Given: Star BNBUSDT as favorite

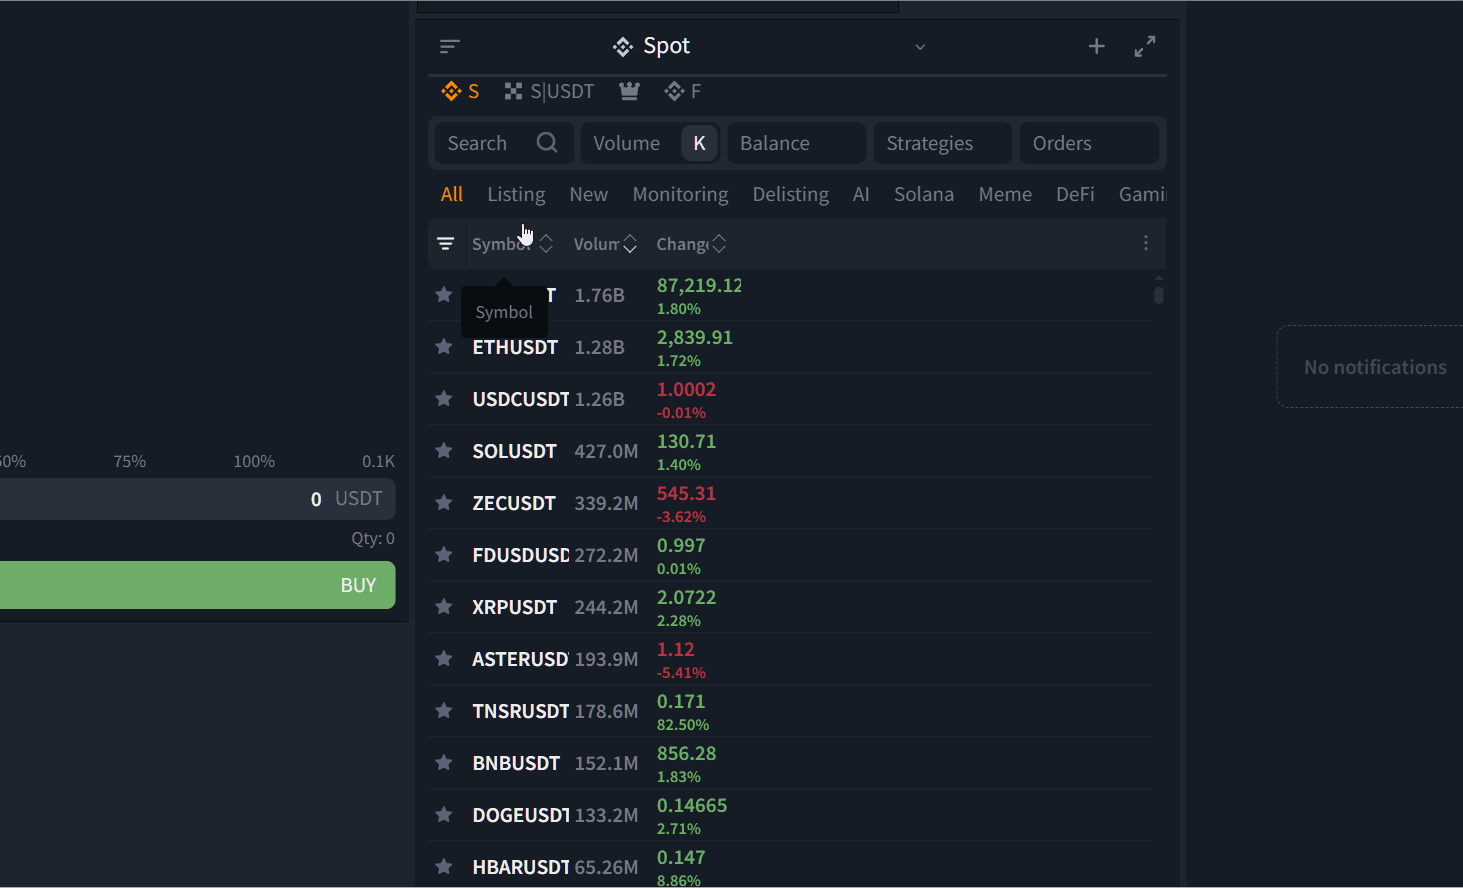Looking at the screenshot, I should click(x=444, y=763).
